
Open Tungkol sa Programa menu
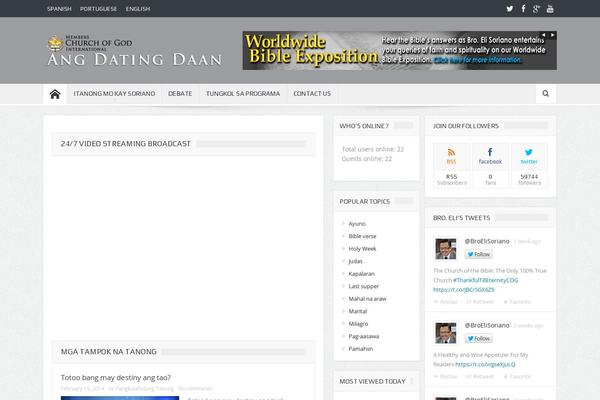[243, 94]
